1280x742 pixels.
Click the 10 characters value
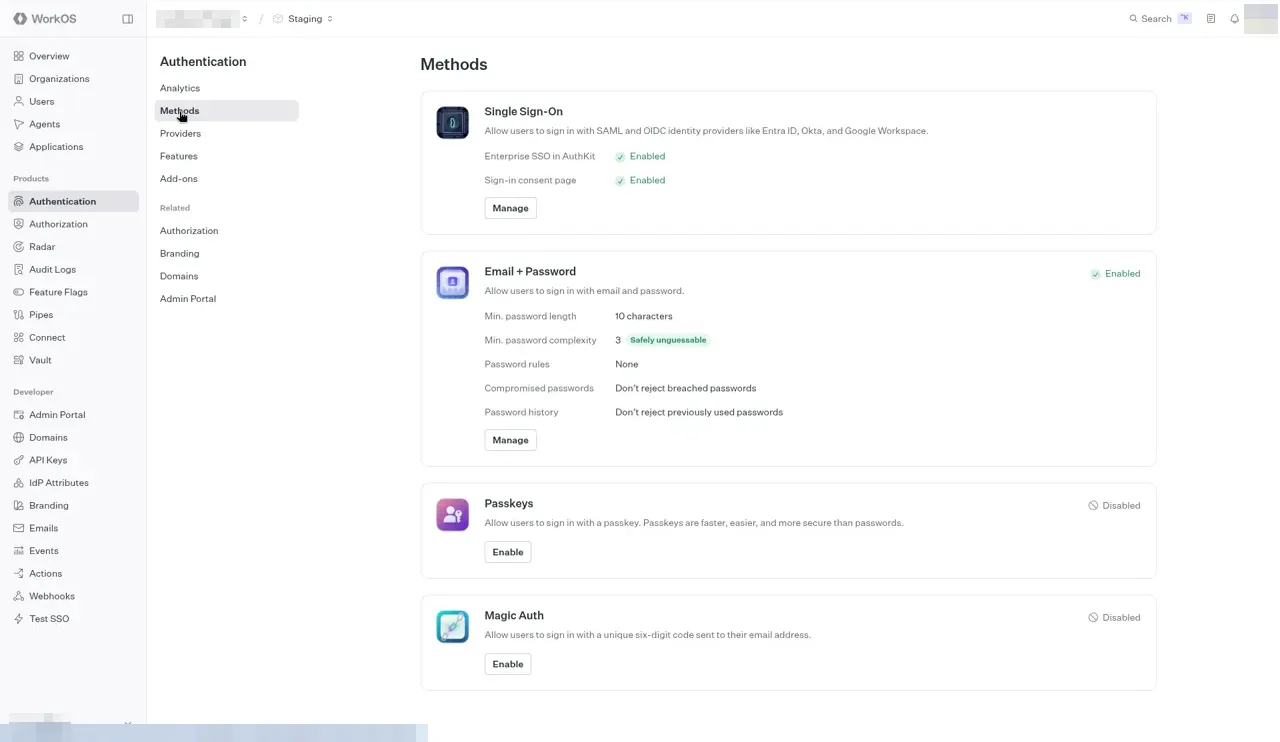[644, 316]
